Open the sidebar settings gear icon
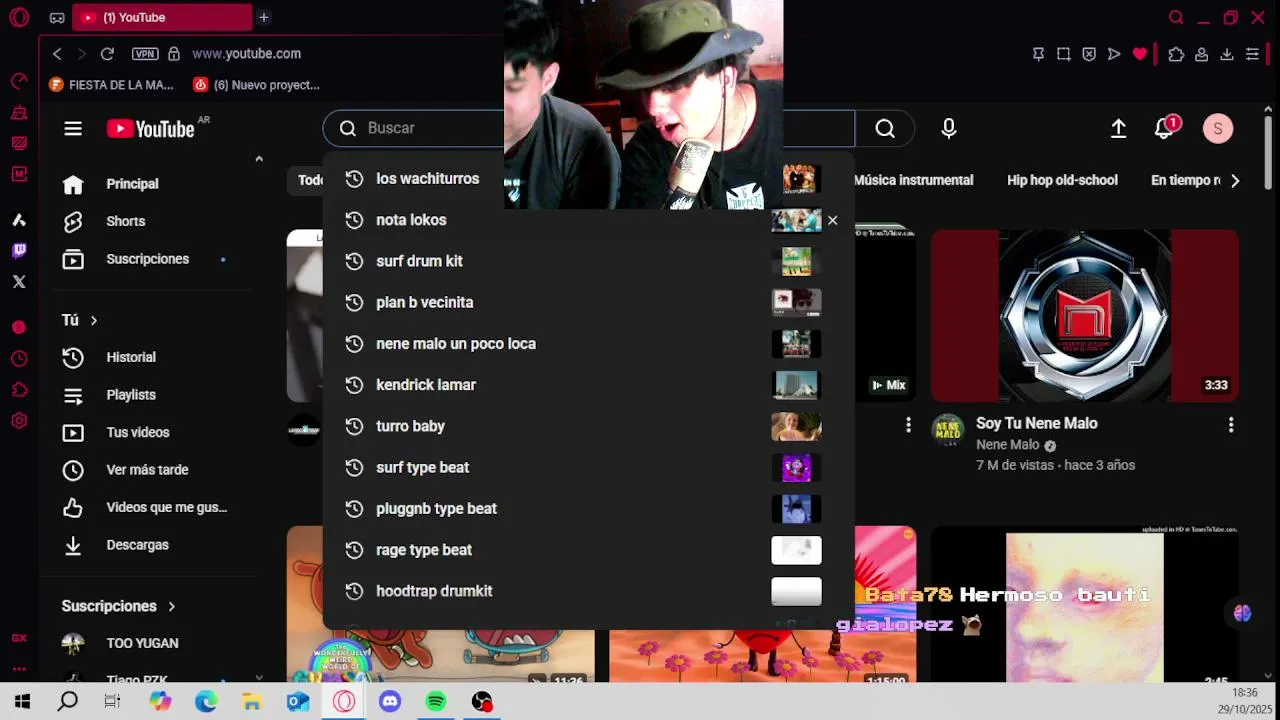 (x=19, y=421)
